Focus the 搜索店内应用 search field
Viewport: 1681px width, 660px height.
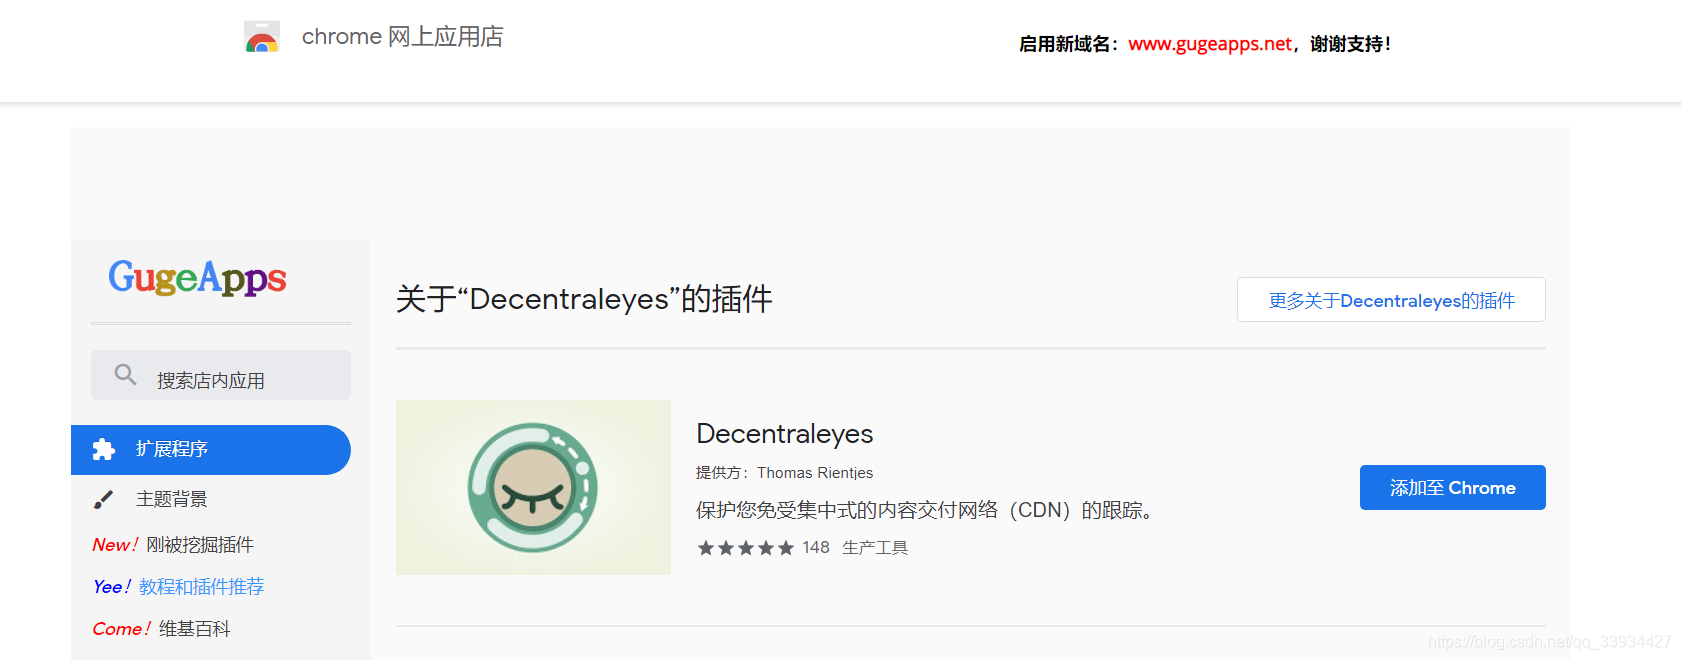click(x=221, y=375)
